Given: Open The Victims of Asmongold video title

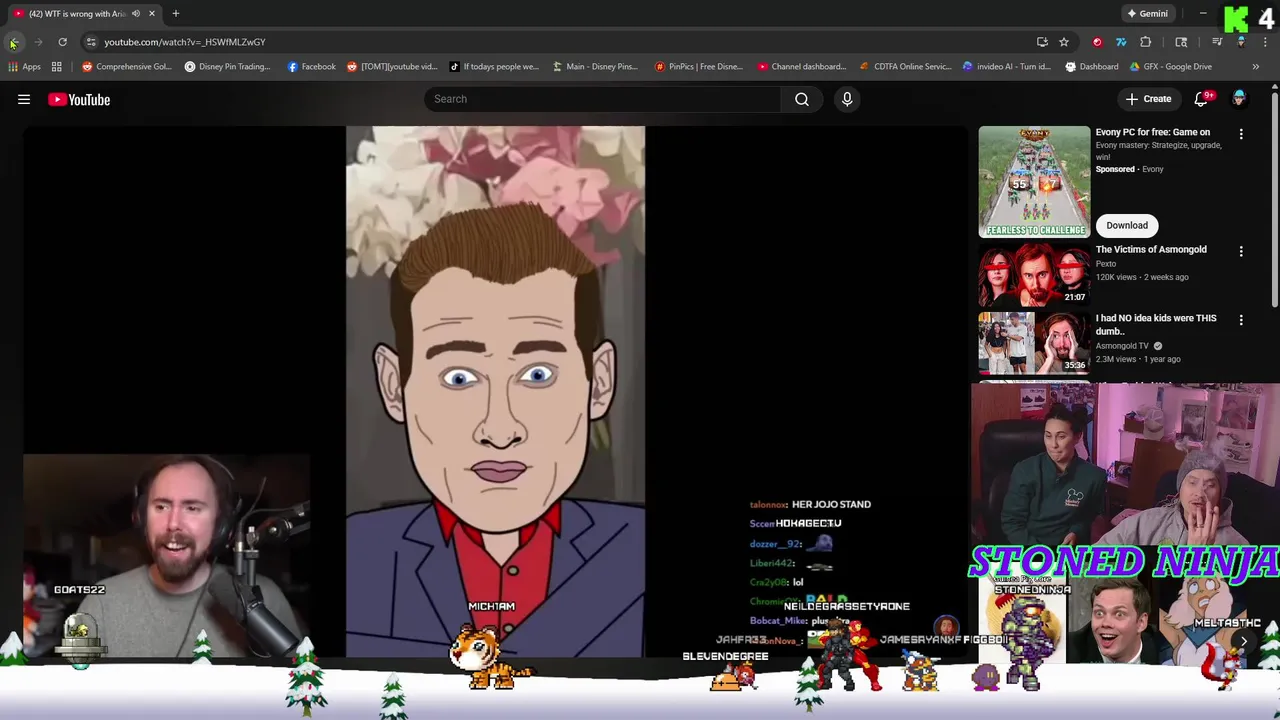Looking at the screenshot, I should (x=1151, y=250).
